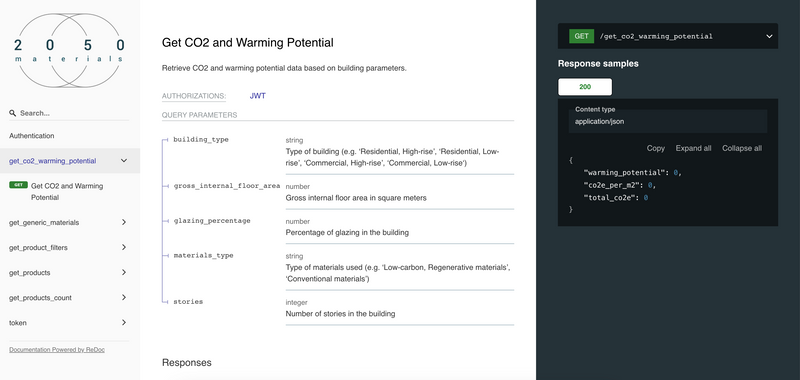This screenshot has height=380, width=800.
Task: Click the GET badge in endpoint bar
Action: [582, 36]
